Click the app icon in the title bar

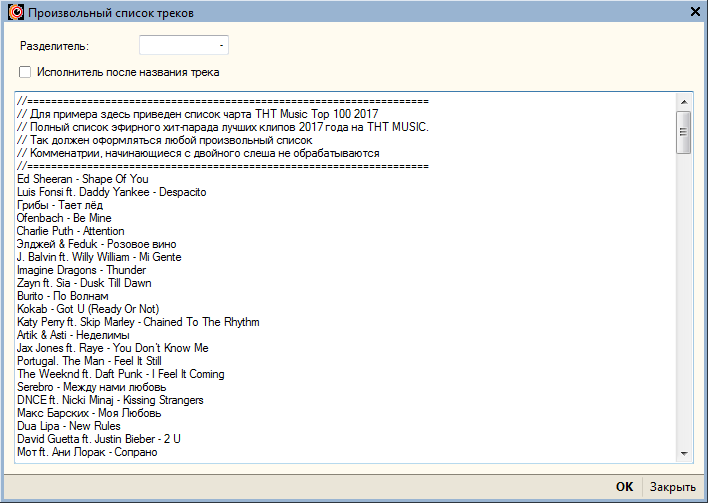[14, 12]
